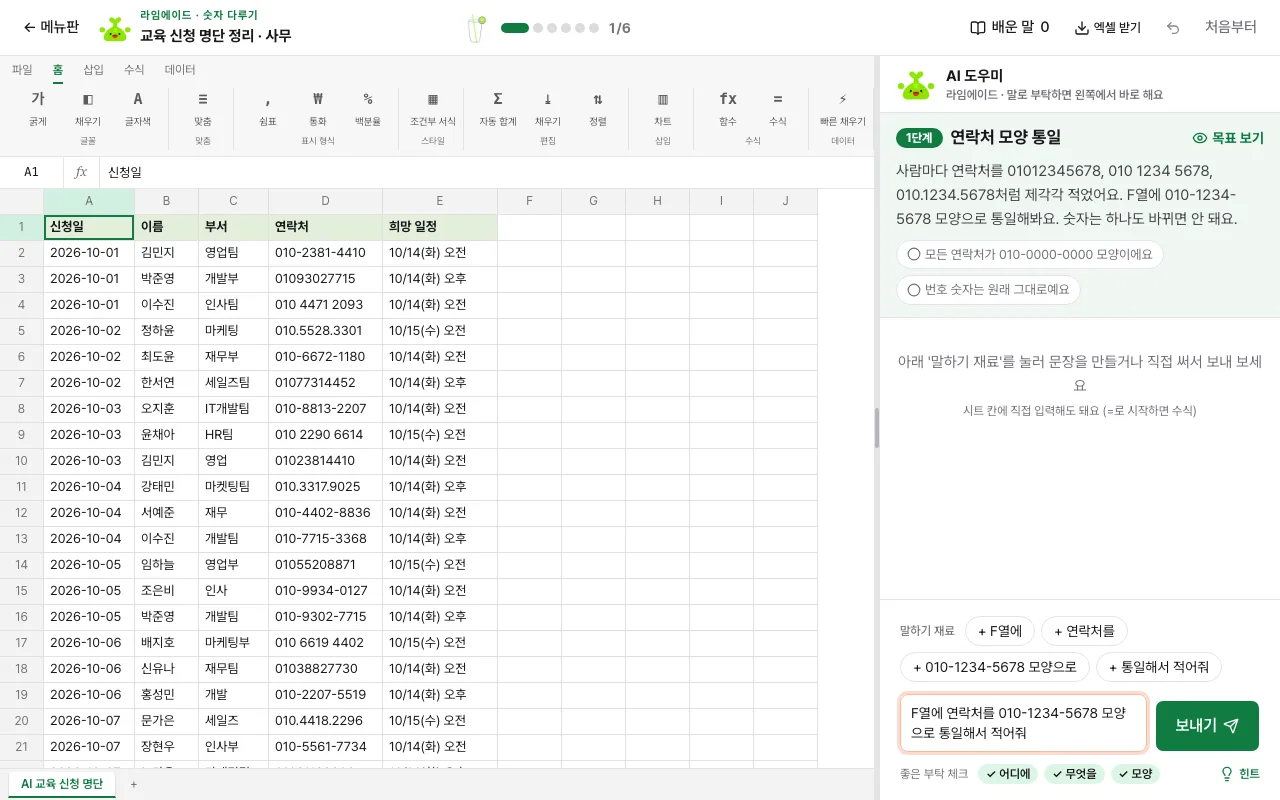Image resolution: width=1280 pixels, height=800 pixels.
Task: Apply 쉼표 comma number format
Action: click(268, 108)
